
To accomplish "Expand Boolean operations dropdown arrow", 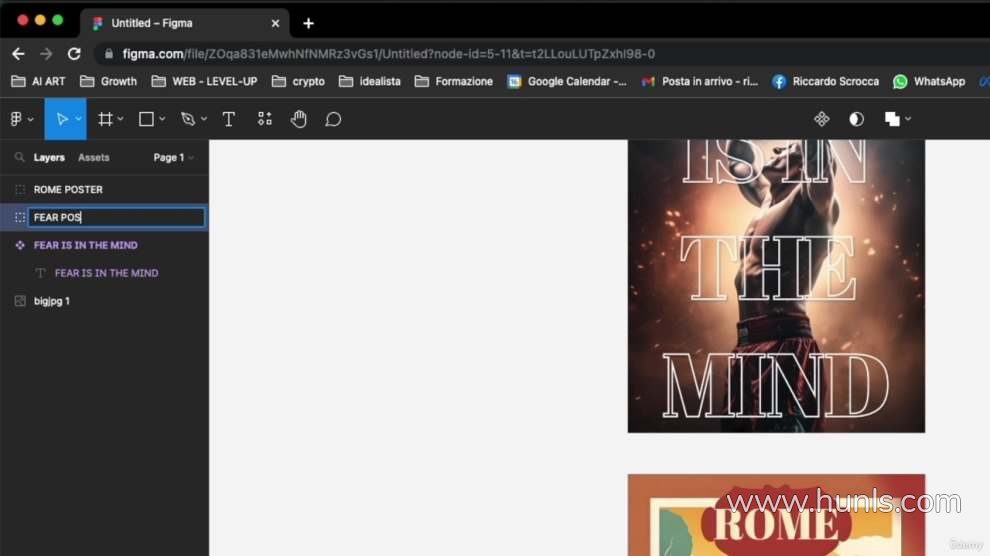I will tap(908, 119).
